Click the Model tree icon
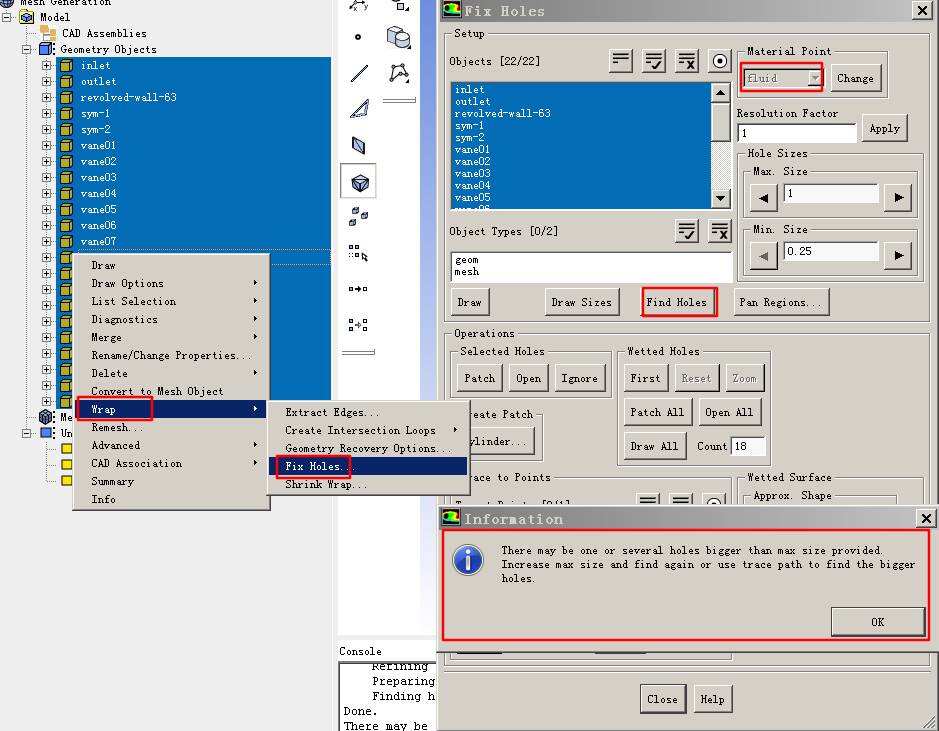This screenshot has width=939, height=731. click(27, 17)
